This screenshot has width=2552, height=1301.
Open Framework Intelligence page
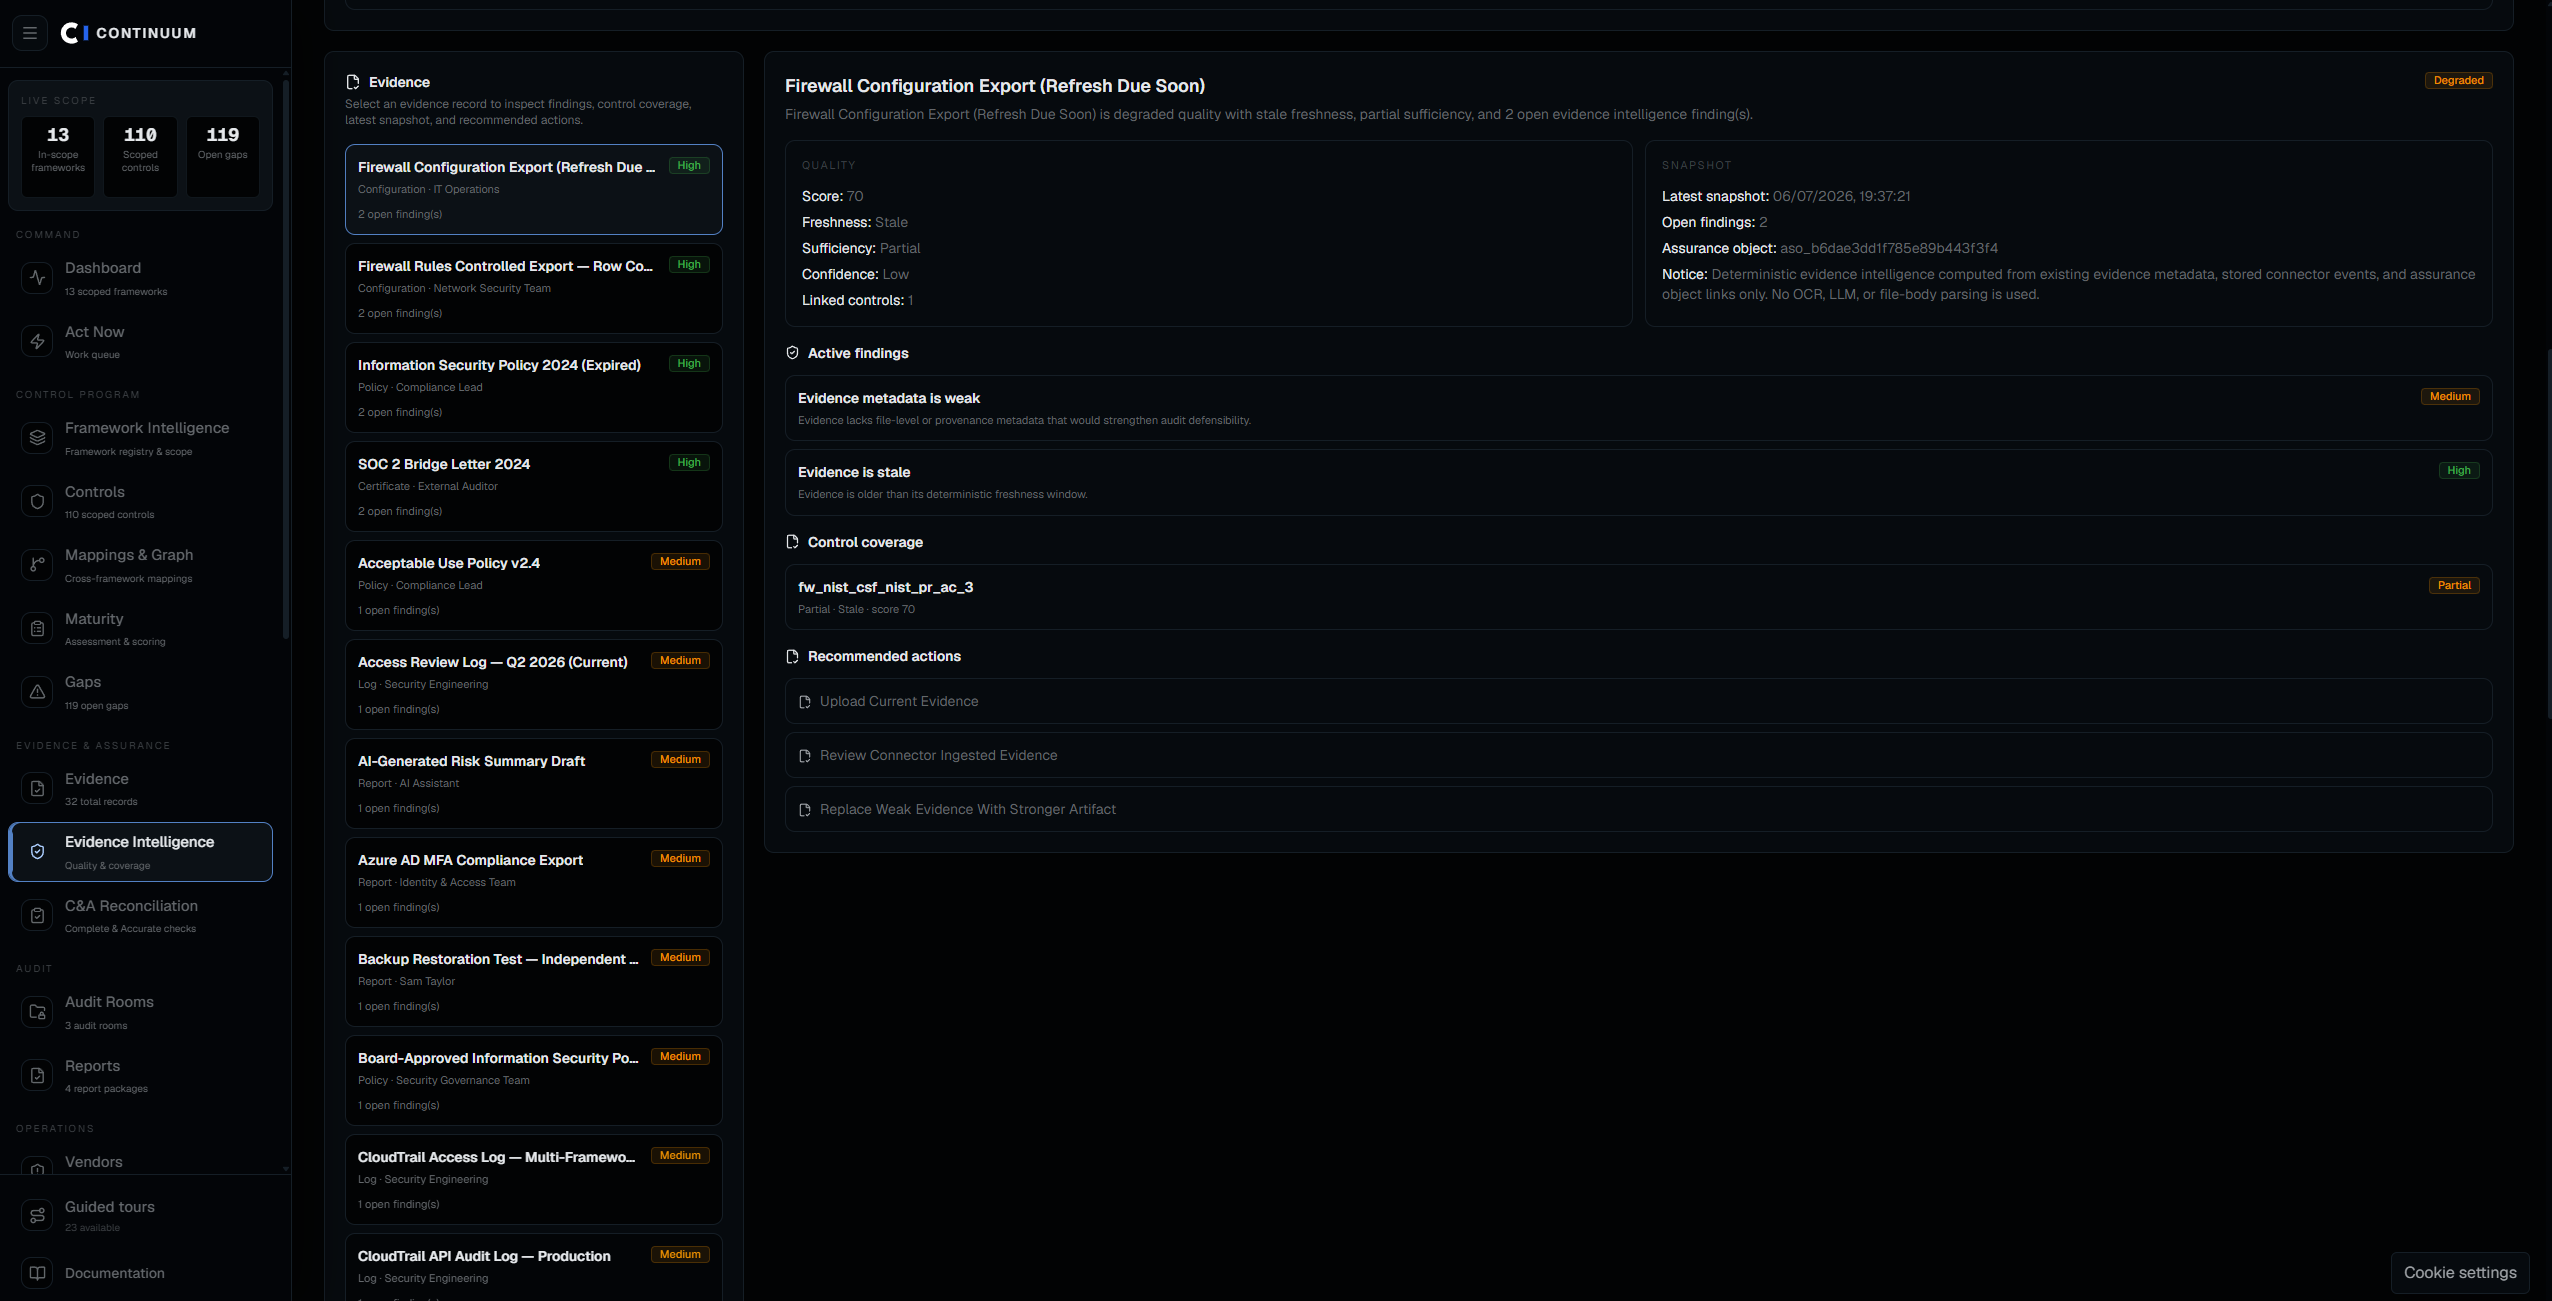[141, 438]
